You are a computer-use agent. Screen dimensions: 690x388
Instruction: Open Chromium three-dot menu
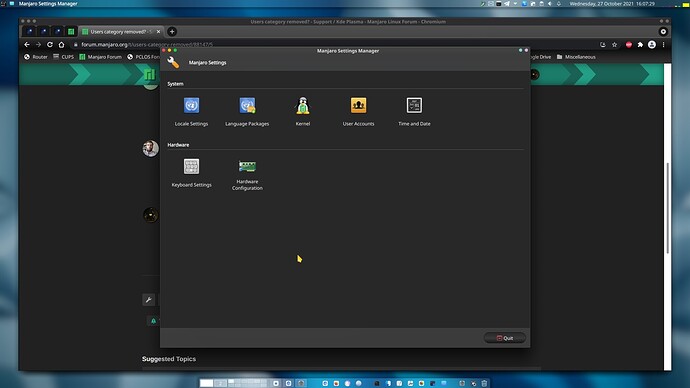tap(663, 44)
